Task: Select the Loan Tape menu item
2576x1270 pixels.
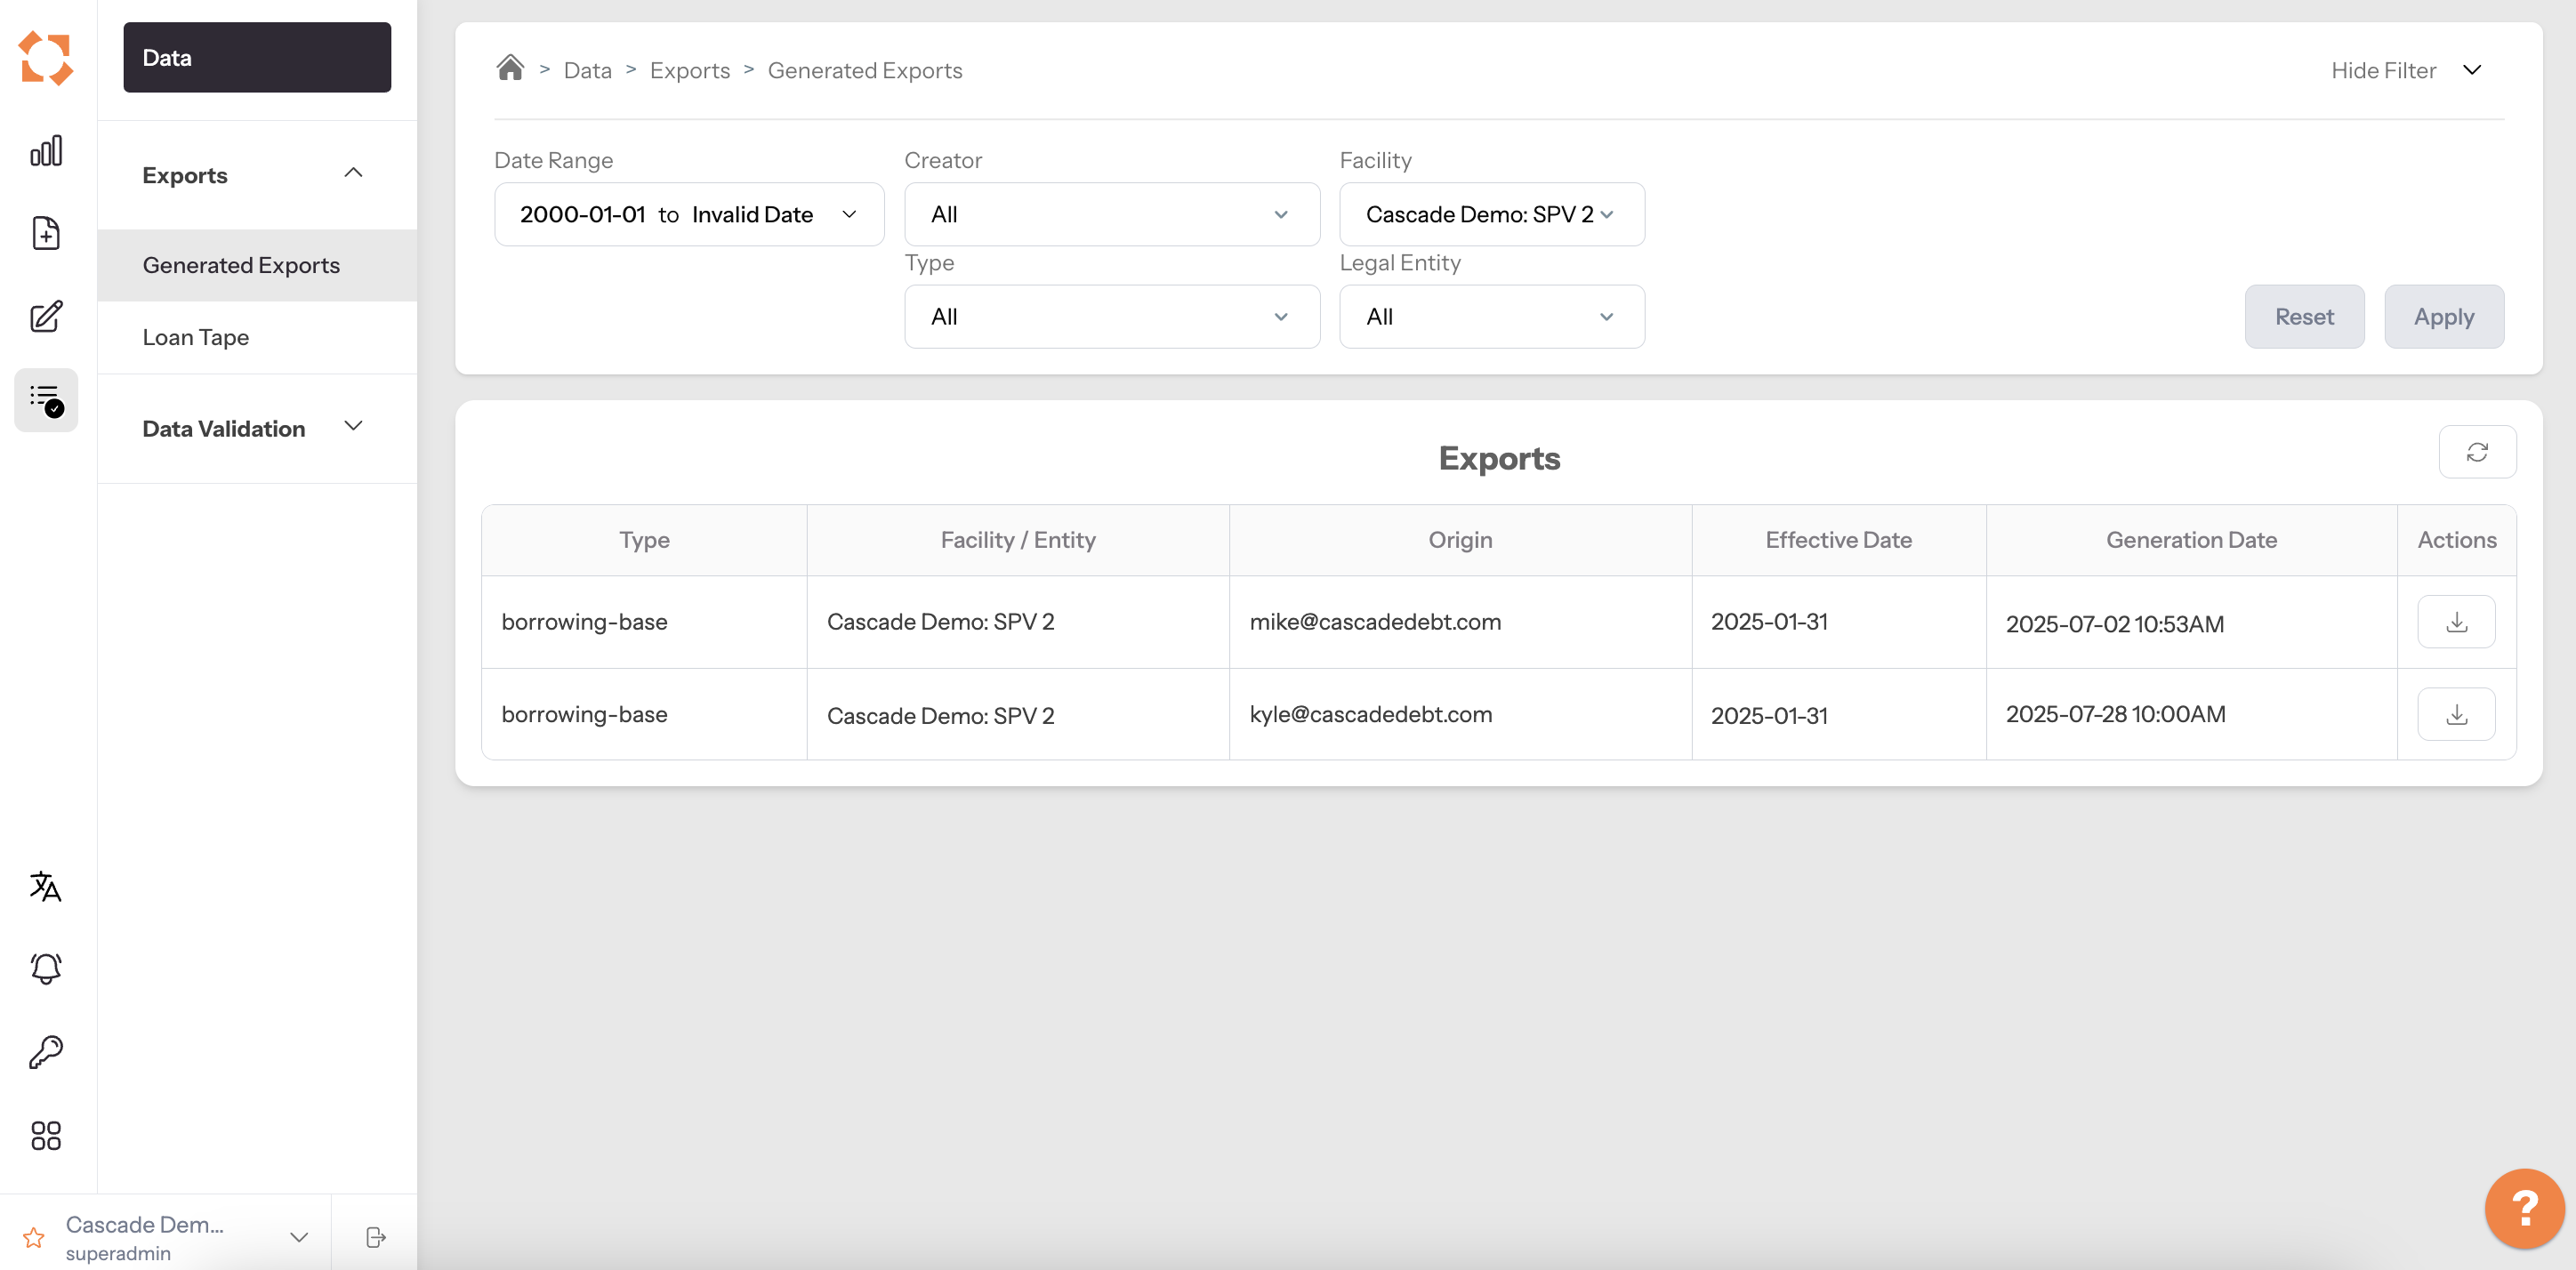Action: [x=196, y=337]
